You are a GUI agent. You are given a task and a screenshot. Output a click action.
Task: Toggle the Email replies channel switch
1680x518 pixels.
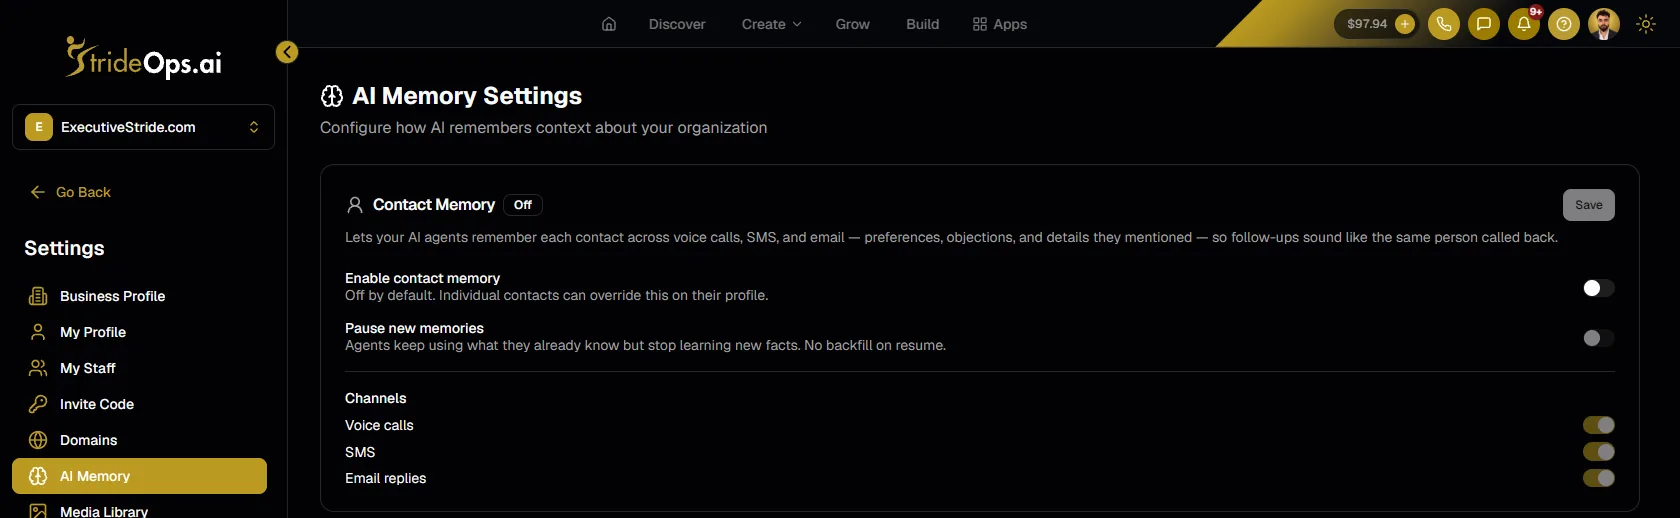point(1598,478)
